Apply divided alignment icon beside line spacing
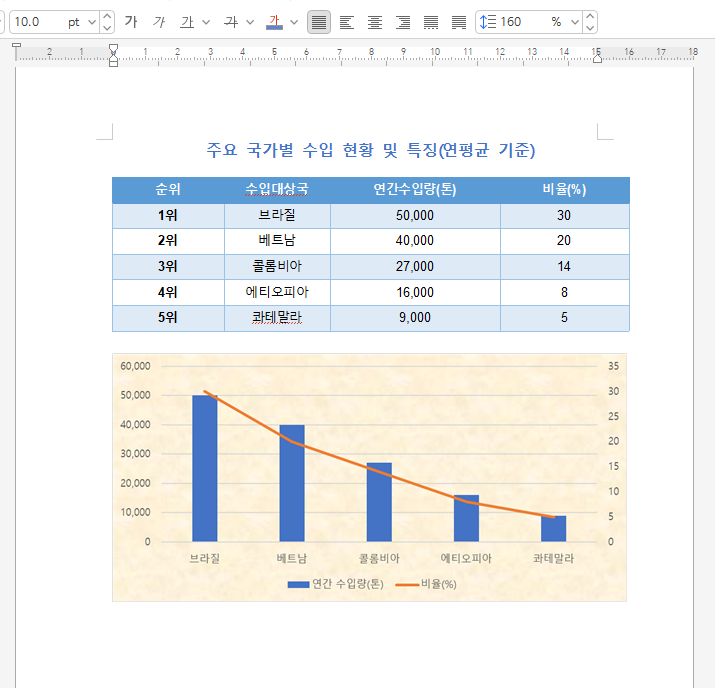This screenshot has height=688, width=715. pyautogui.click(x=459, y=22)
